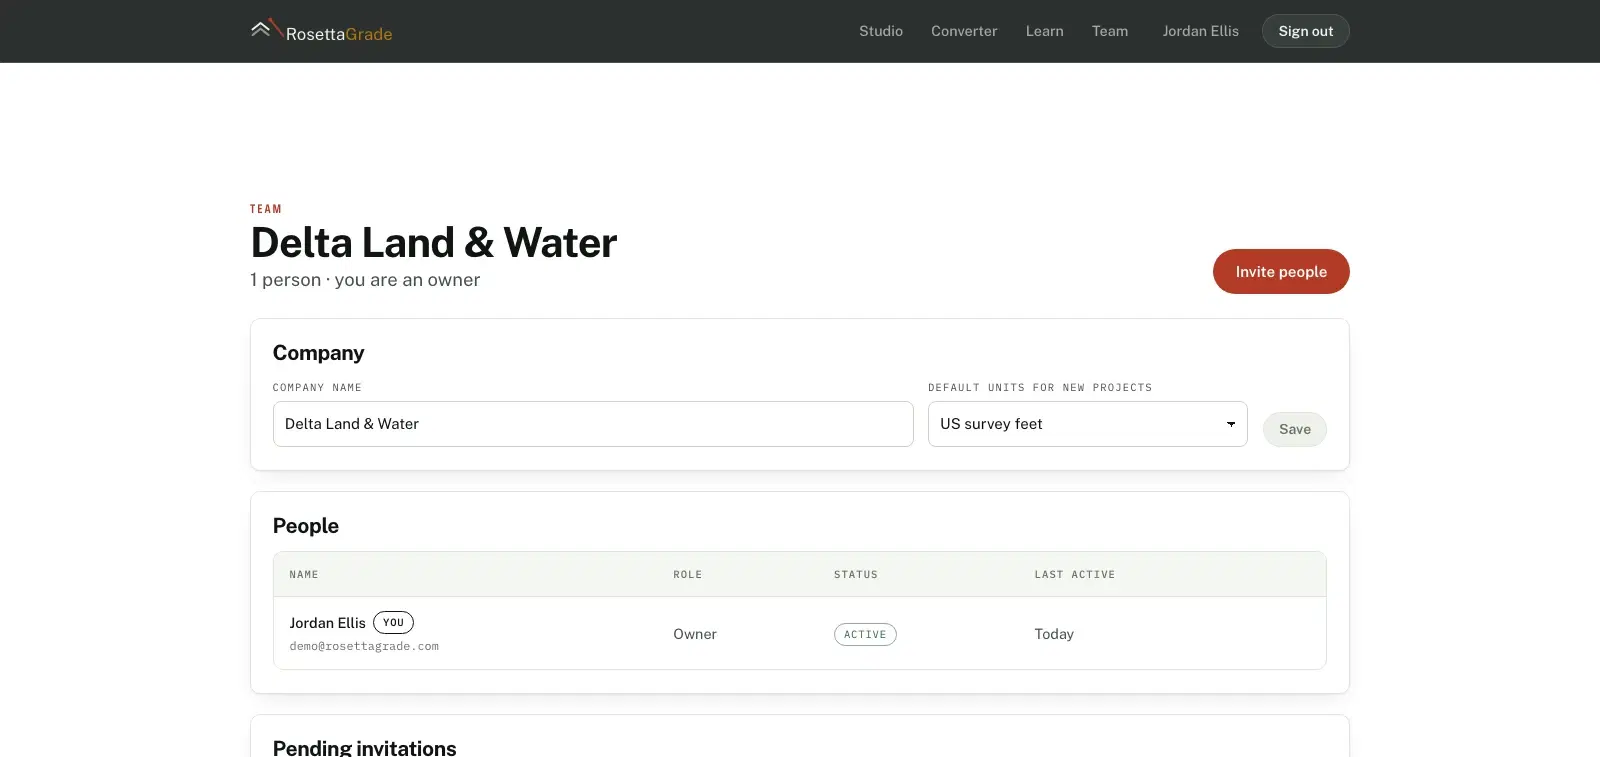
Task: Select Jordan Ellis name in People table
Action: 328,623
